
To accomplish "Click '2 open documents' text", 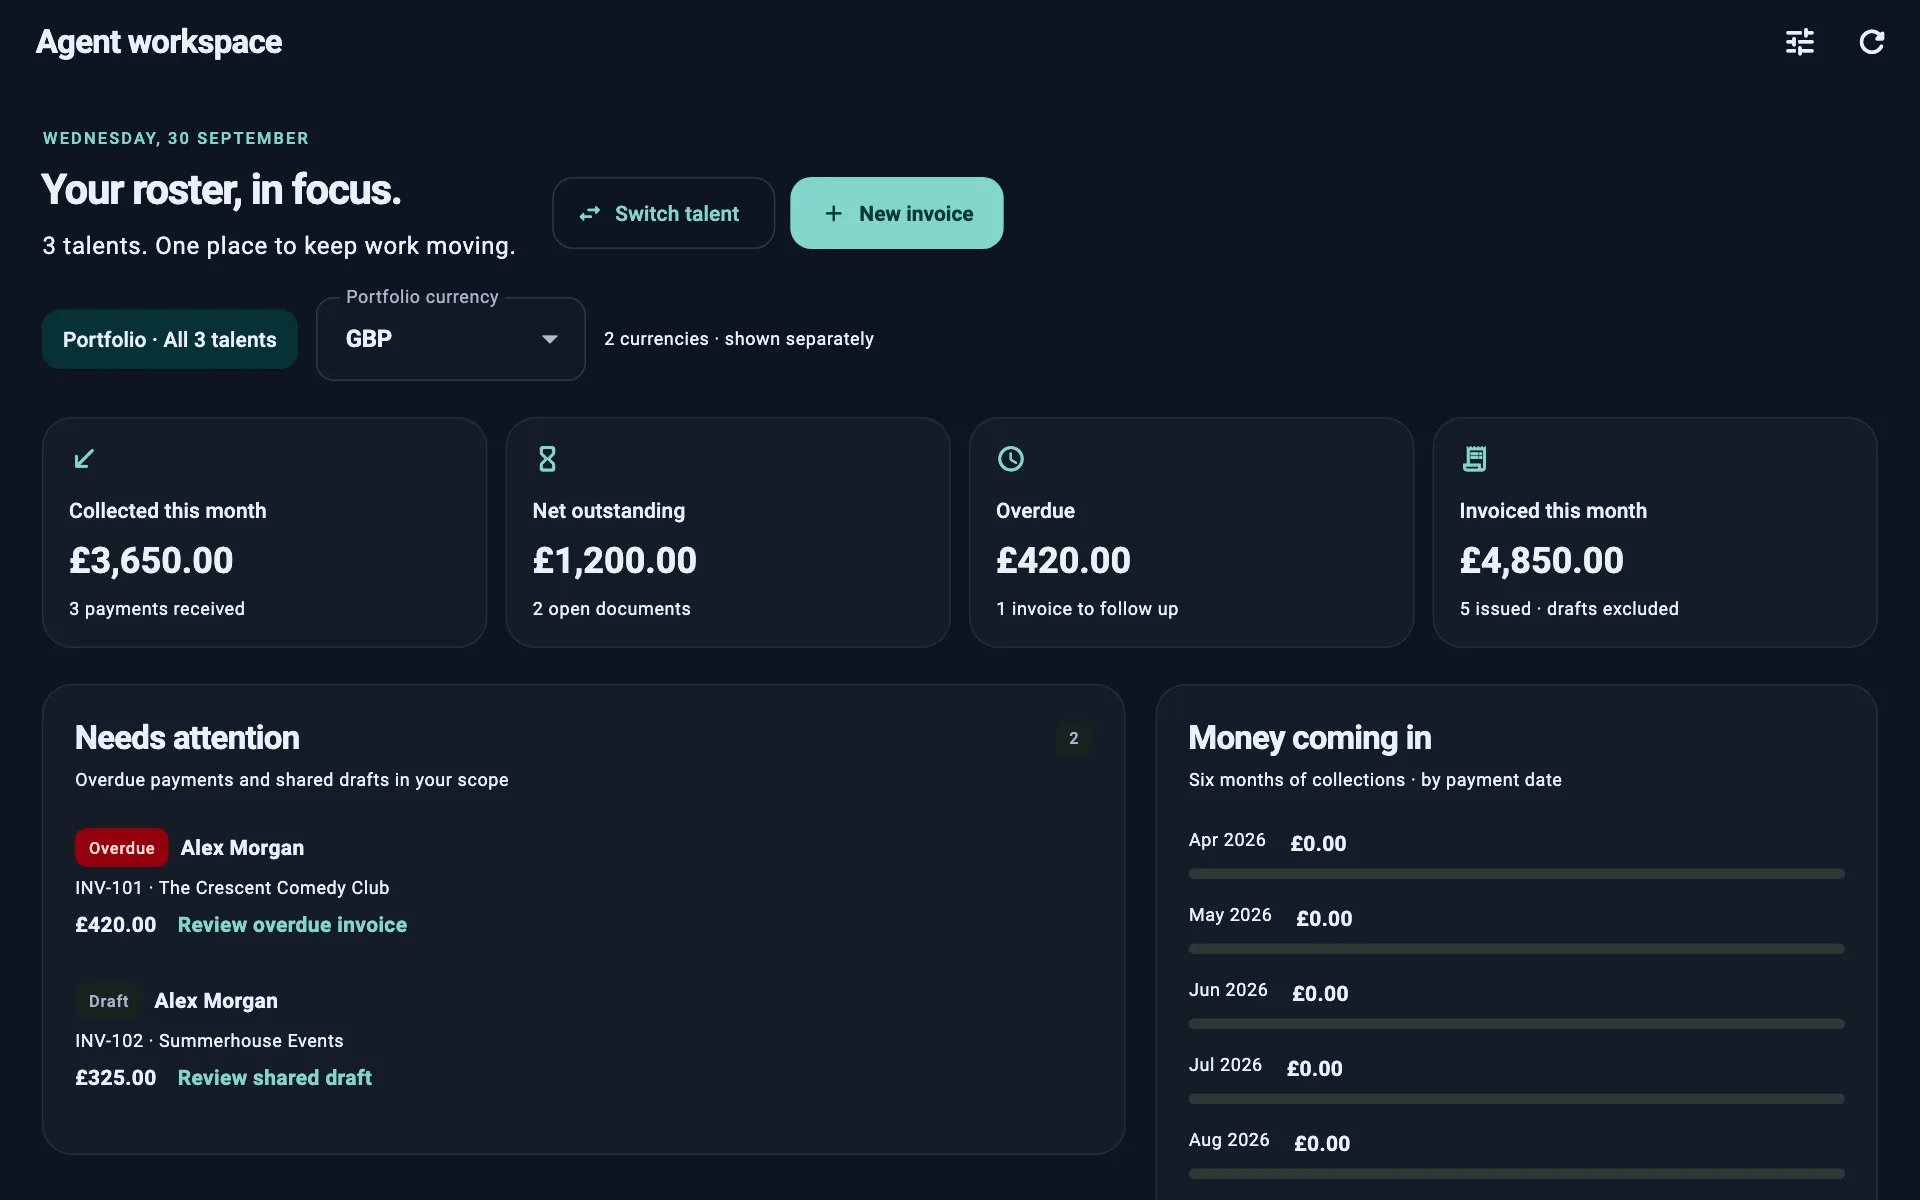I will 611,609.
